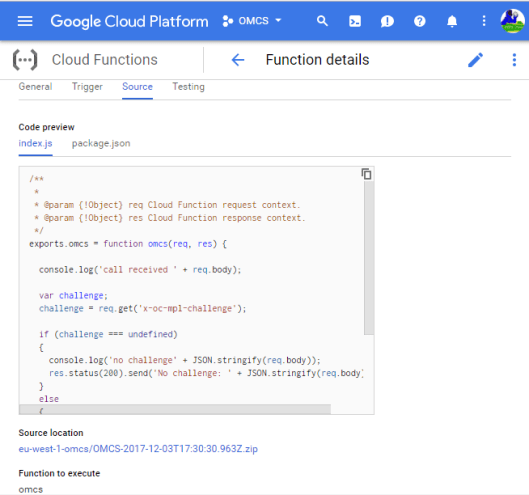Open the top bar vertical dots menu

484,21
